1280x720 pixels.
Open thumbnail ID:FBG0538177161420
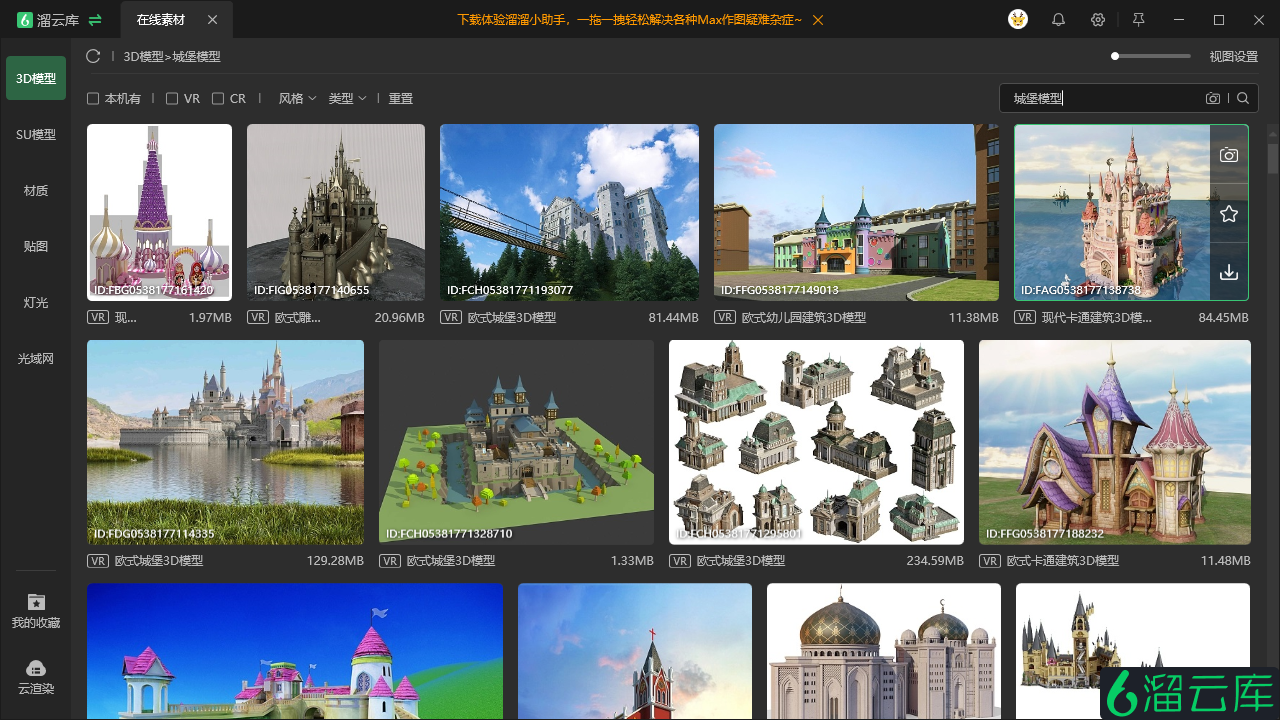(x=159, y=212)
